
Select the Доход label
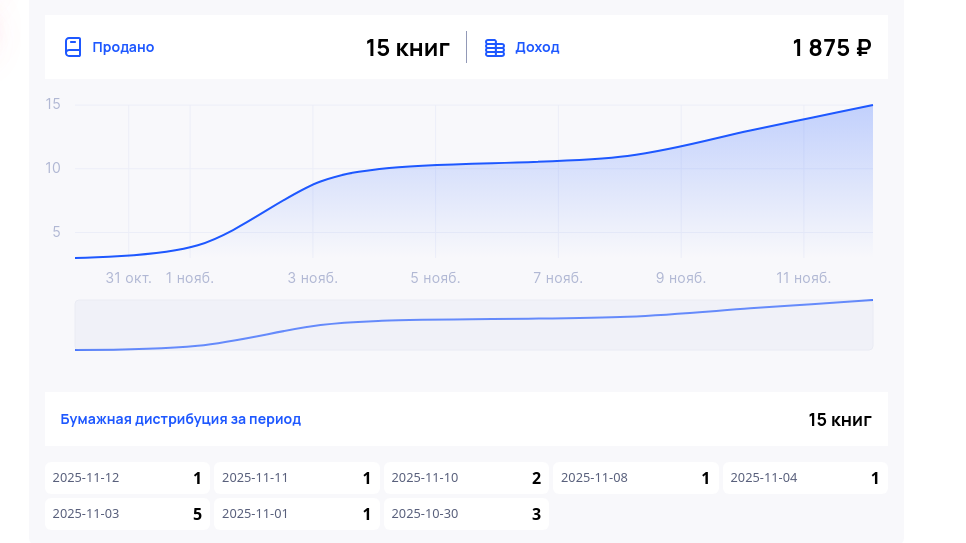coord(537,47)
